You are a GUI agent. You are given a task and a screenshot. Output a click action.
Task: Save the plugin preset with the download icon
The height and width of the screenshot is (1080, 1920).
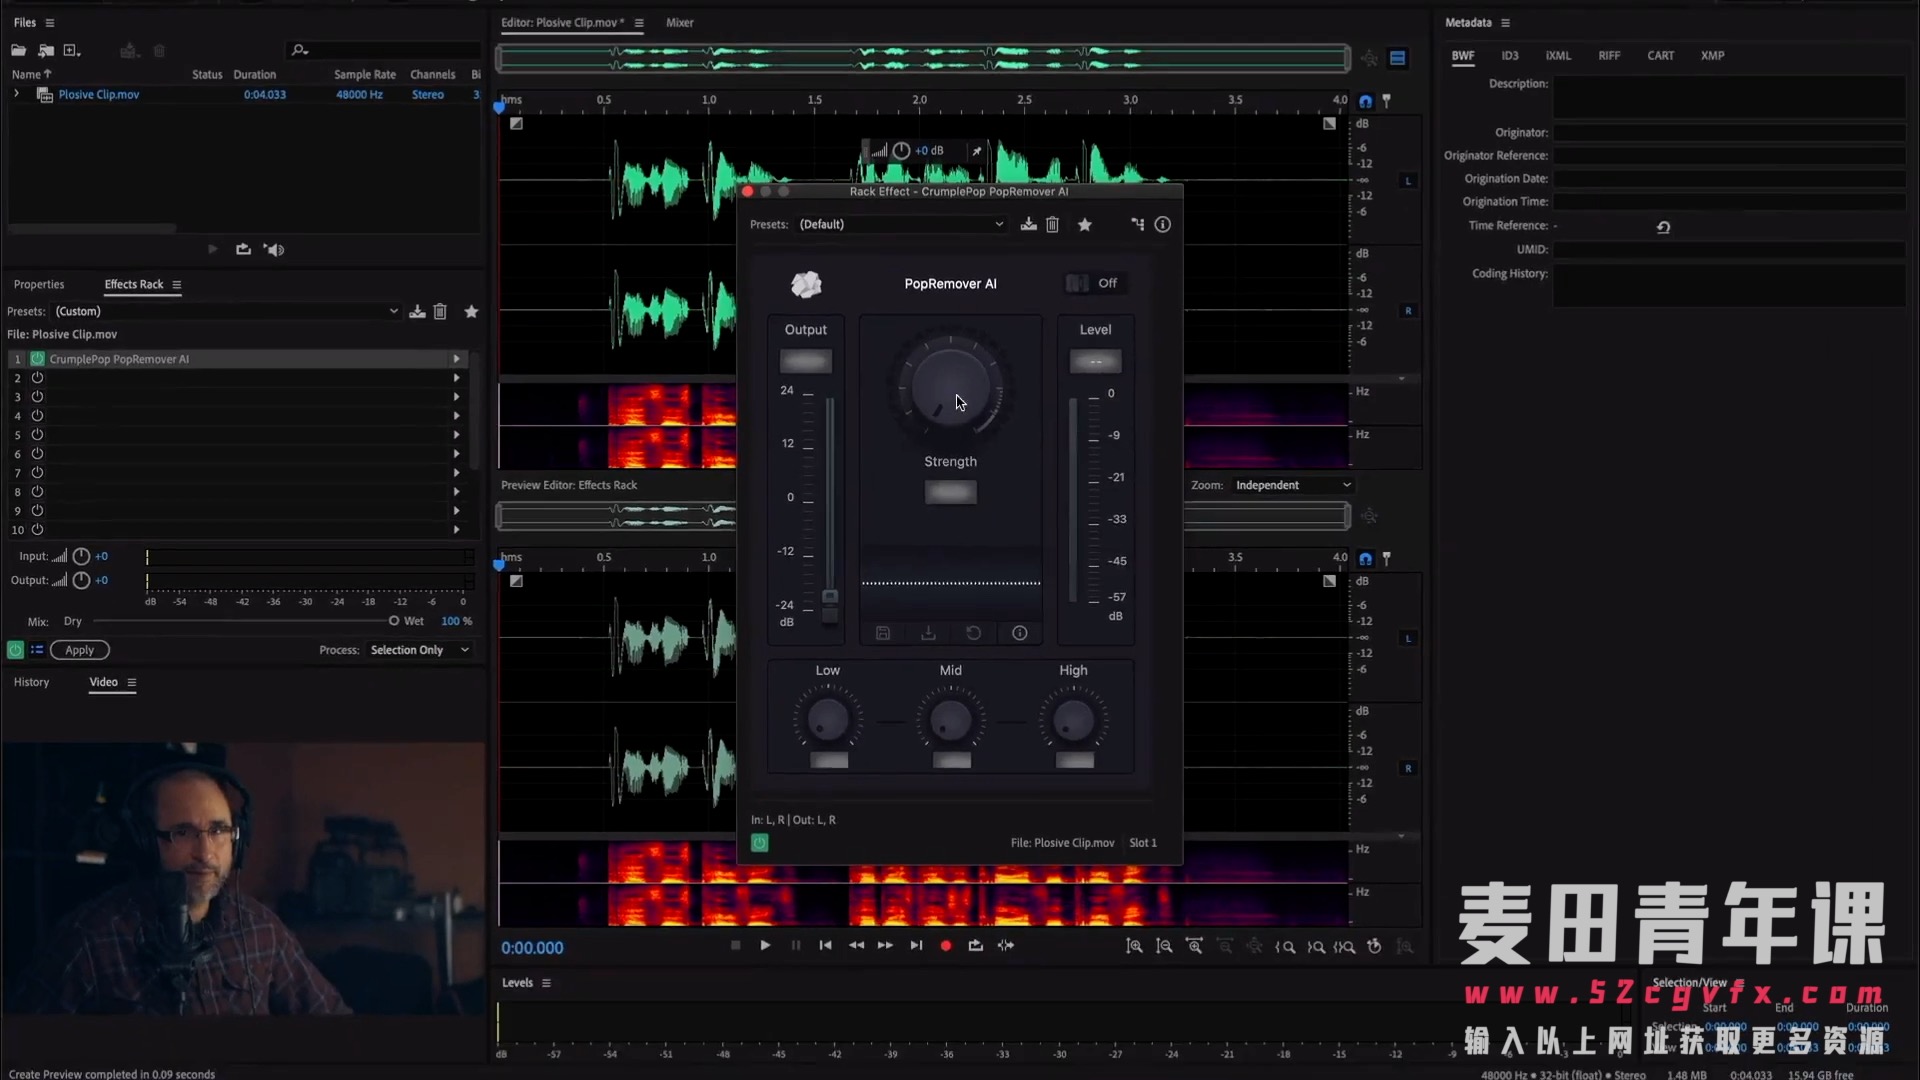coord(1028,224)
